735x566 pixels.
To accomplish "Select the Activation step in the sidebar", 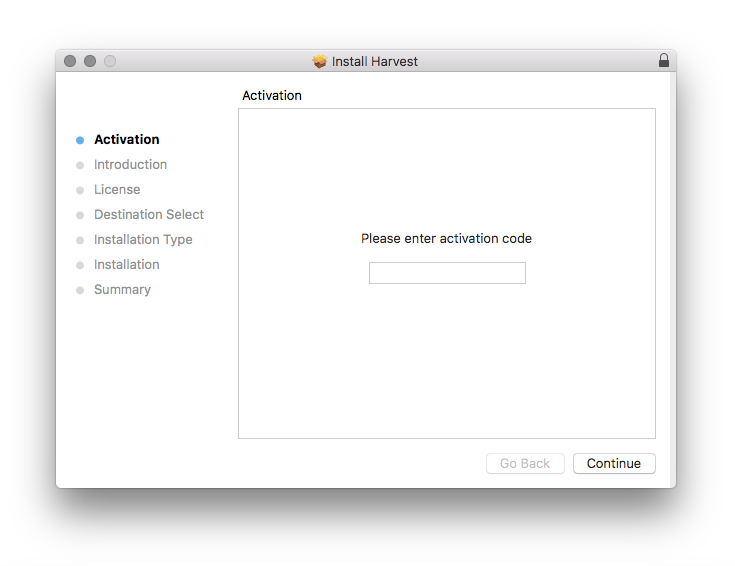I will coord(126,140).
